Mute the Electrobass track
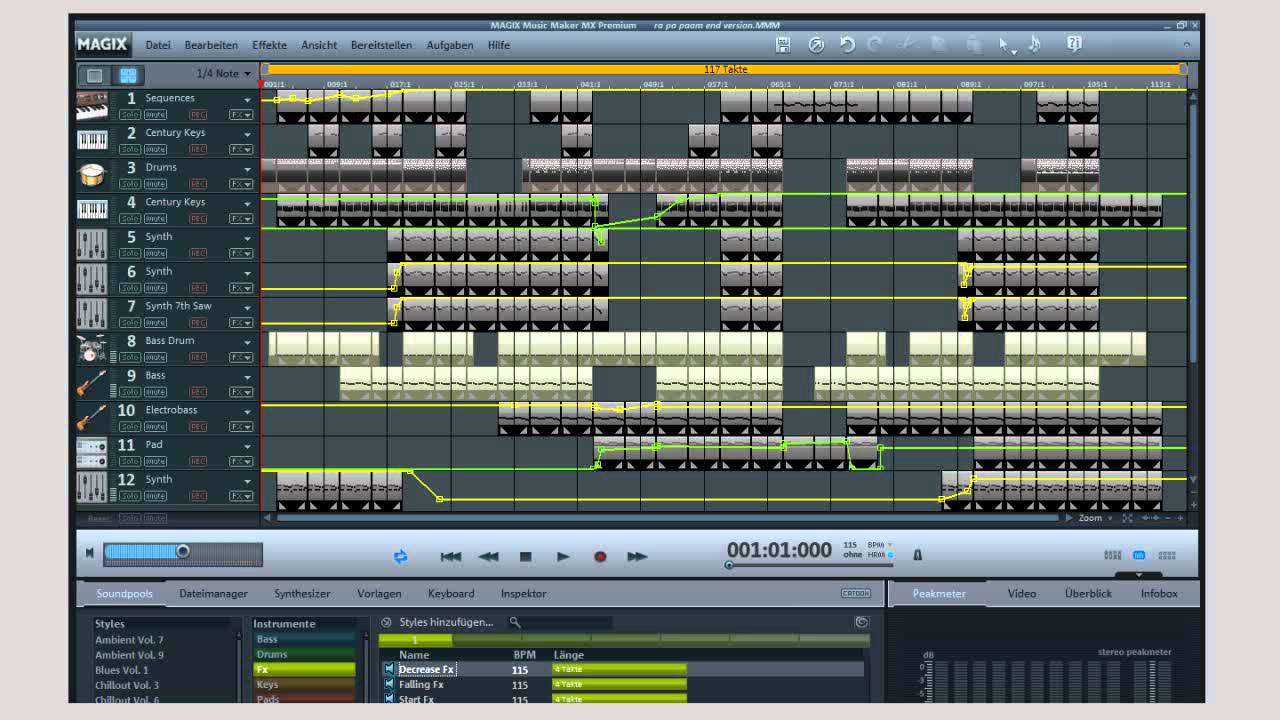This screenshot has height=720, width=1280. [x=156, y=427]
